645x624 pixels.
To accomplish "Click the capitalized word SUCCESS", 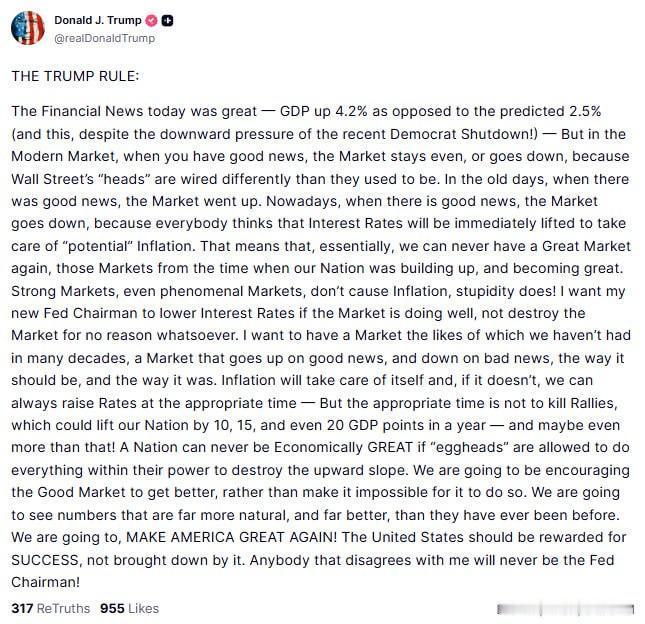I will [x=45, y=560].
